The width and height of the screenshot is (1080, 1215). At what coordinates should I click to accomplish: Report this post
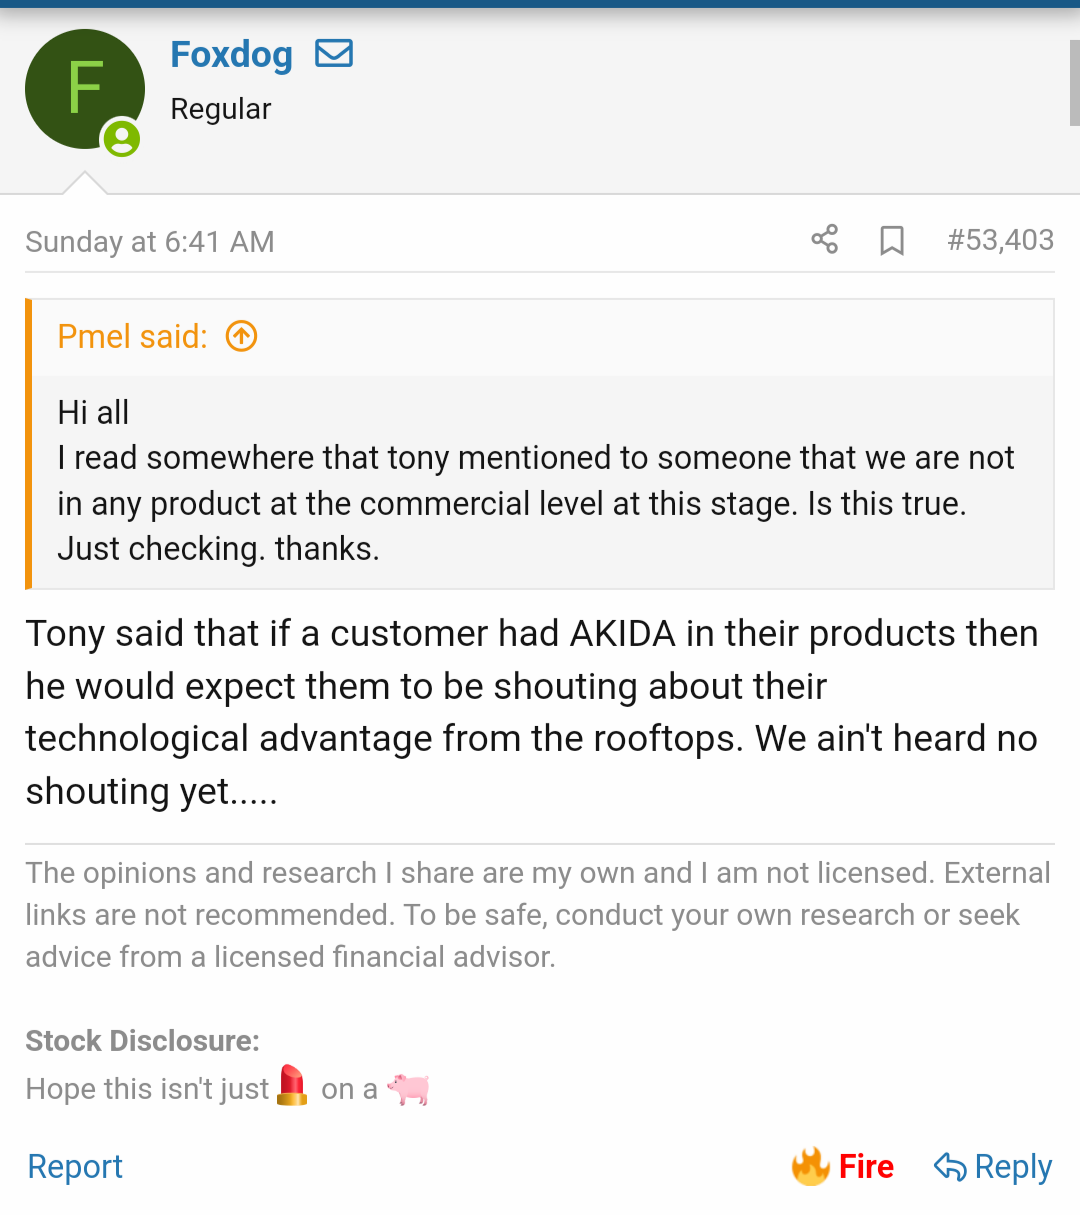pos(75,1167)
